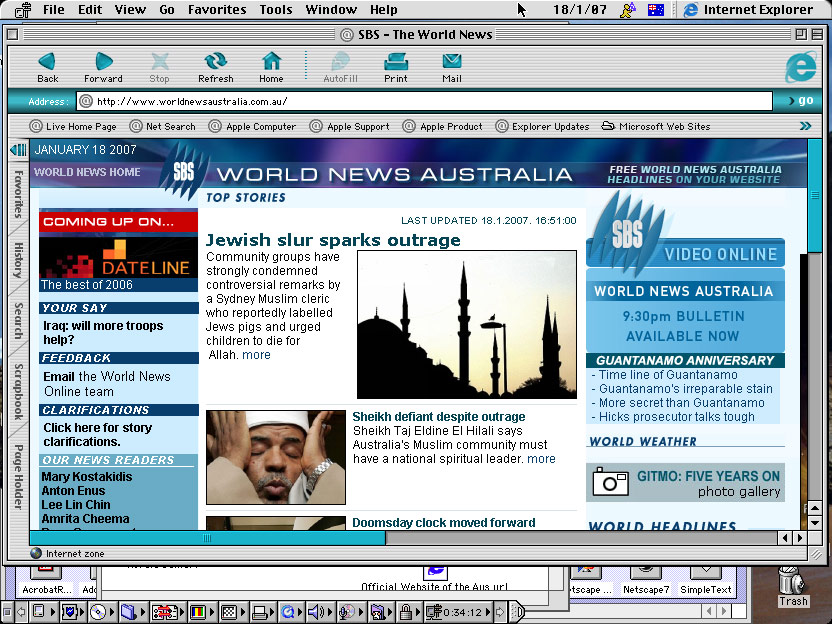Open Doomsday clock moved forward story
Image resolution: width=832 pixels, height=624 pixels.
click(444, 523)
